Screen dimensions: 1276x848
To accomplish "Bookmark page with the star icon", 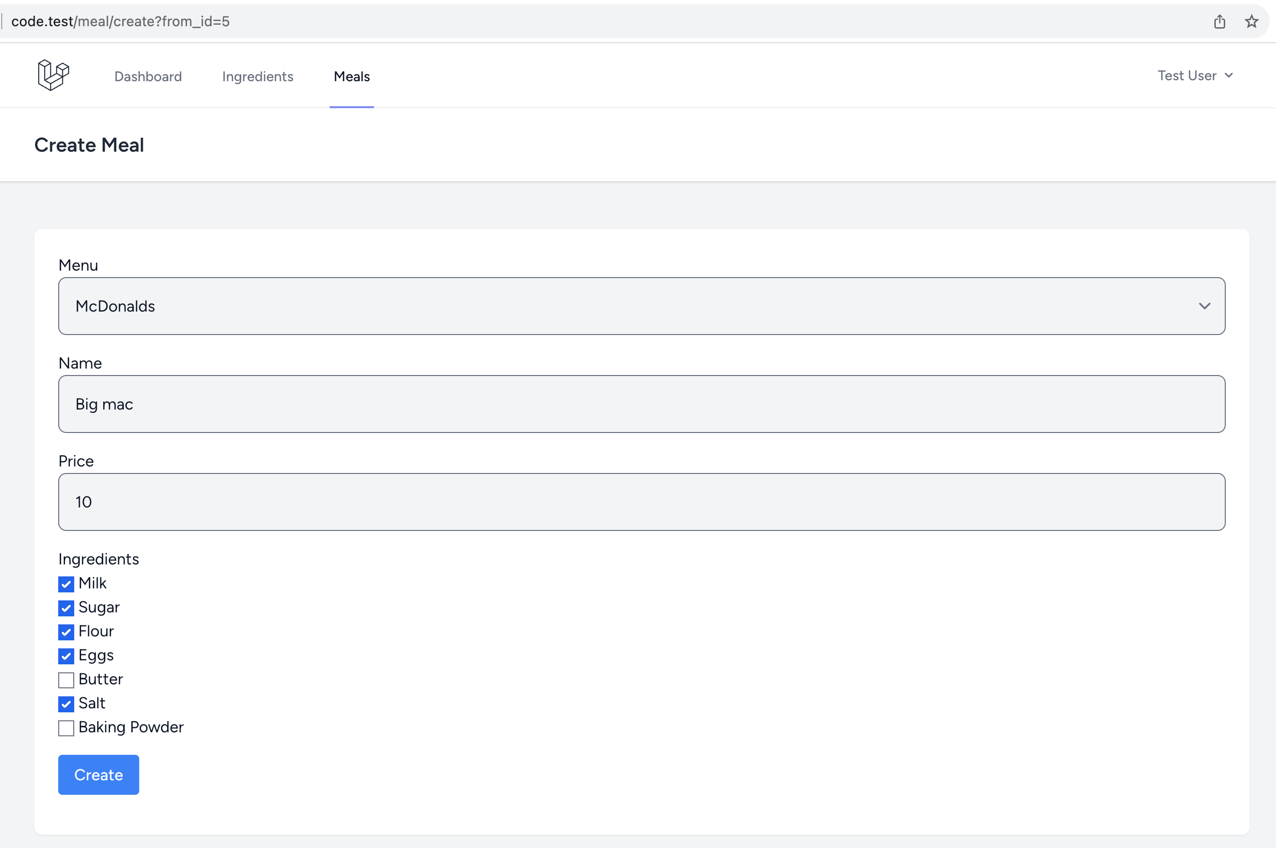I will [1251, 21].
